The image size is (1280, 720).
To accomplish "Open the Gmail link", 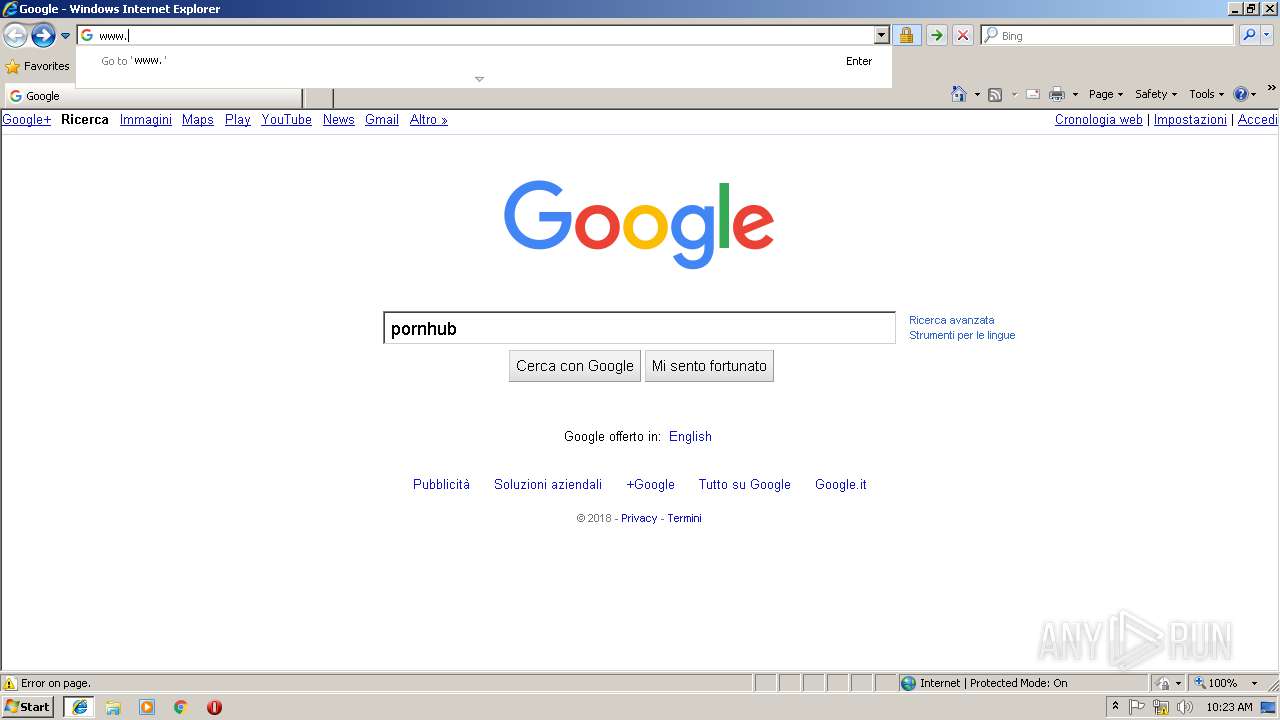I will tap(382, 120).
